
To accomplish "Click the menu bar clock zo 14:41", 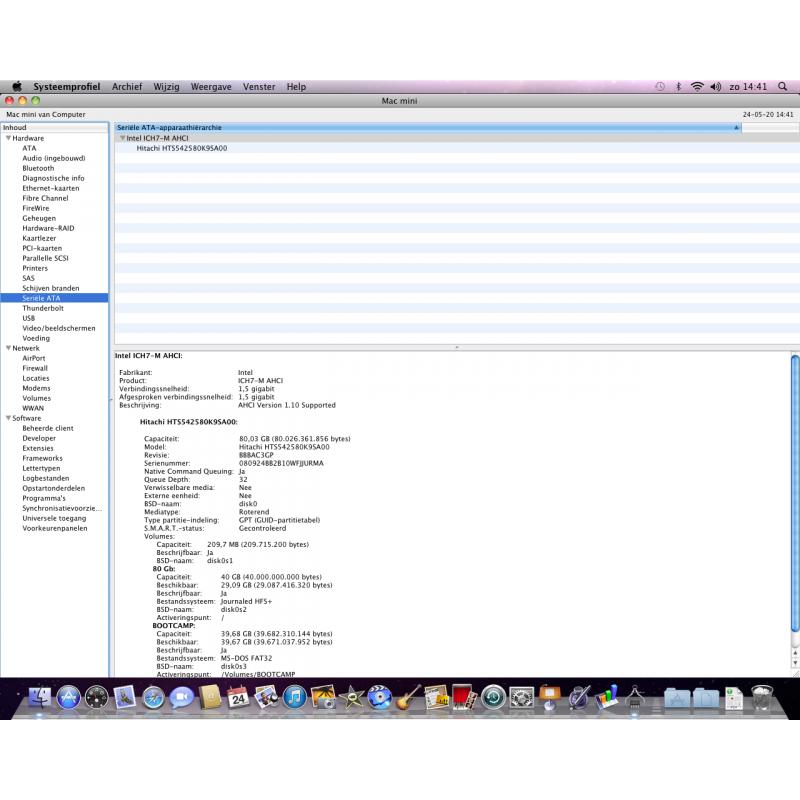I will click(748, 86).
